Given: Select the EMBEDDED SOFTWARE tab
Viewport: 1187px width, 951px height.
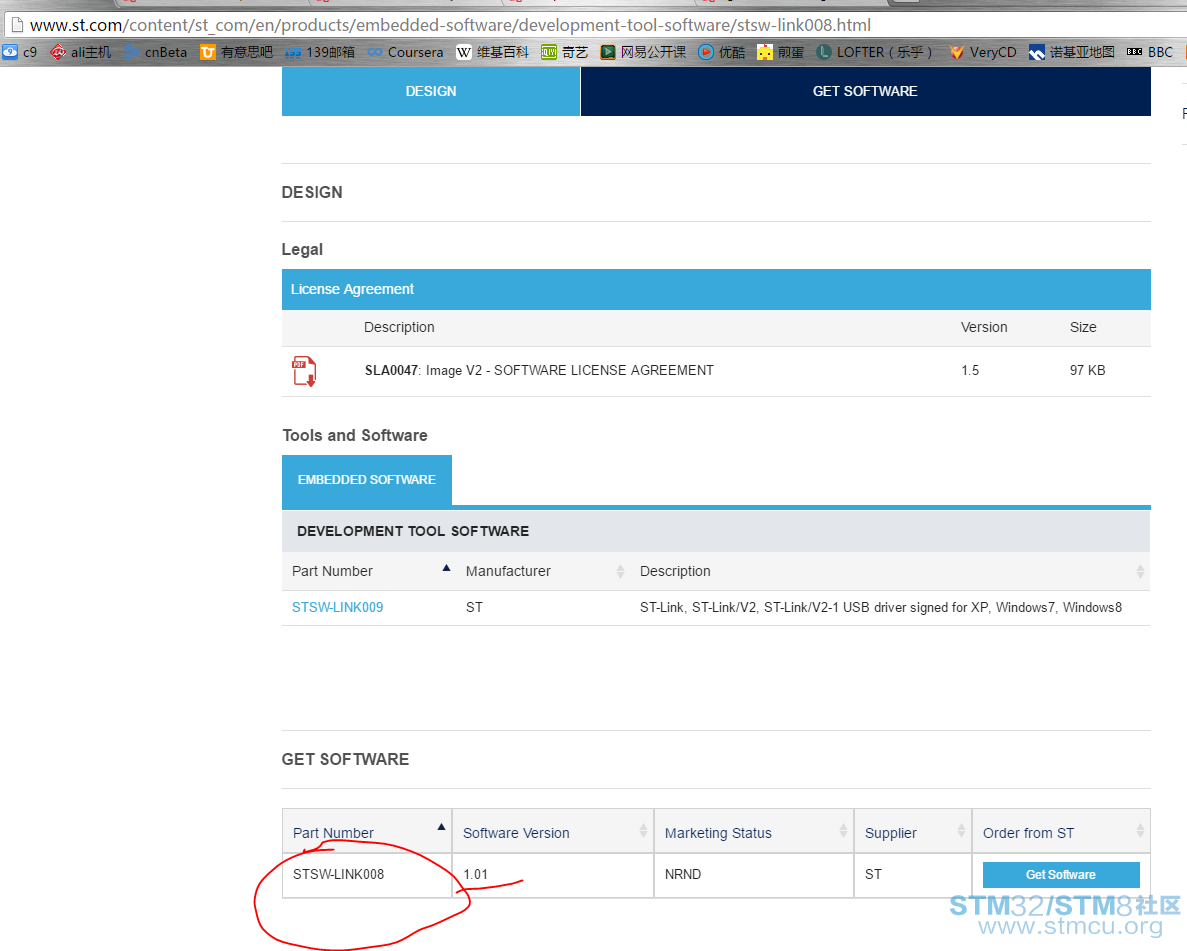Looking at the screenshot, I should tap(366, 480).
